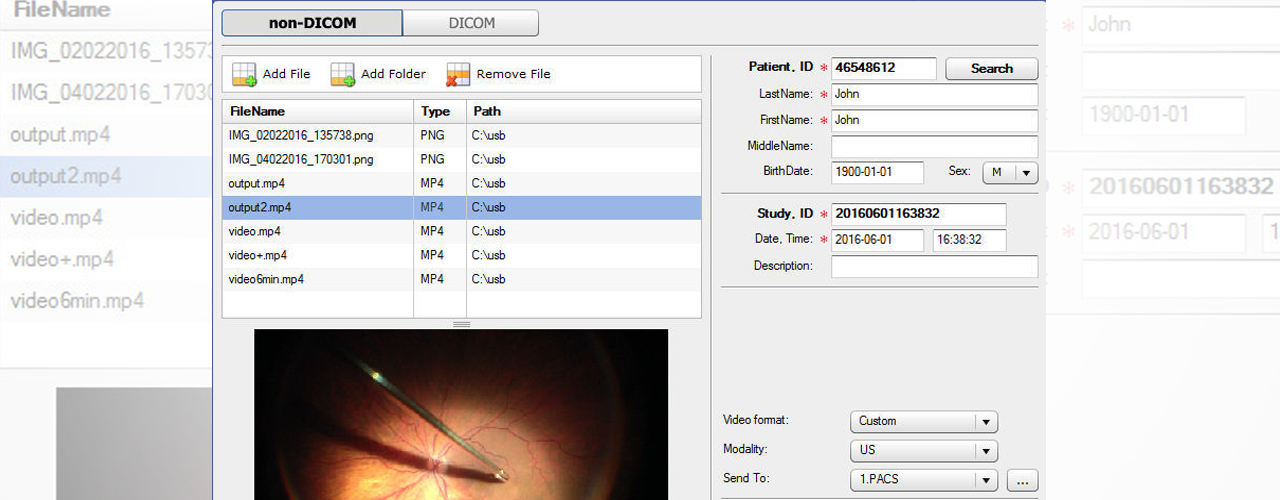Screen dimensions: 1280x500
Task: Sort by the Type column header
Action: tap(440, 111)
